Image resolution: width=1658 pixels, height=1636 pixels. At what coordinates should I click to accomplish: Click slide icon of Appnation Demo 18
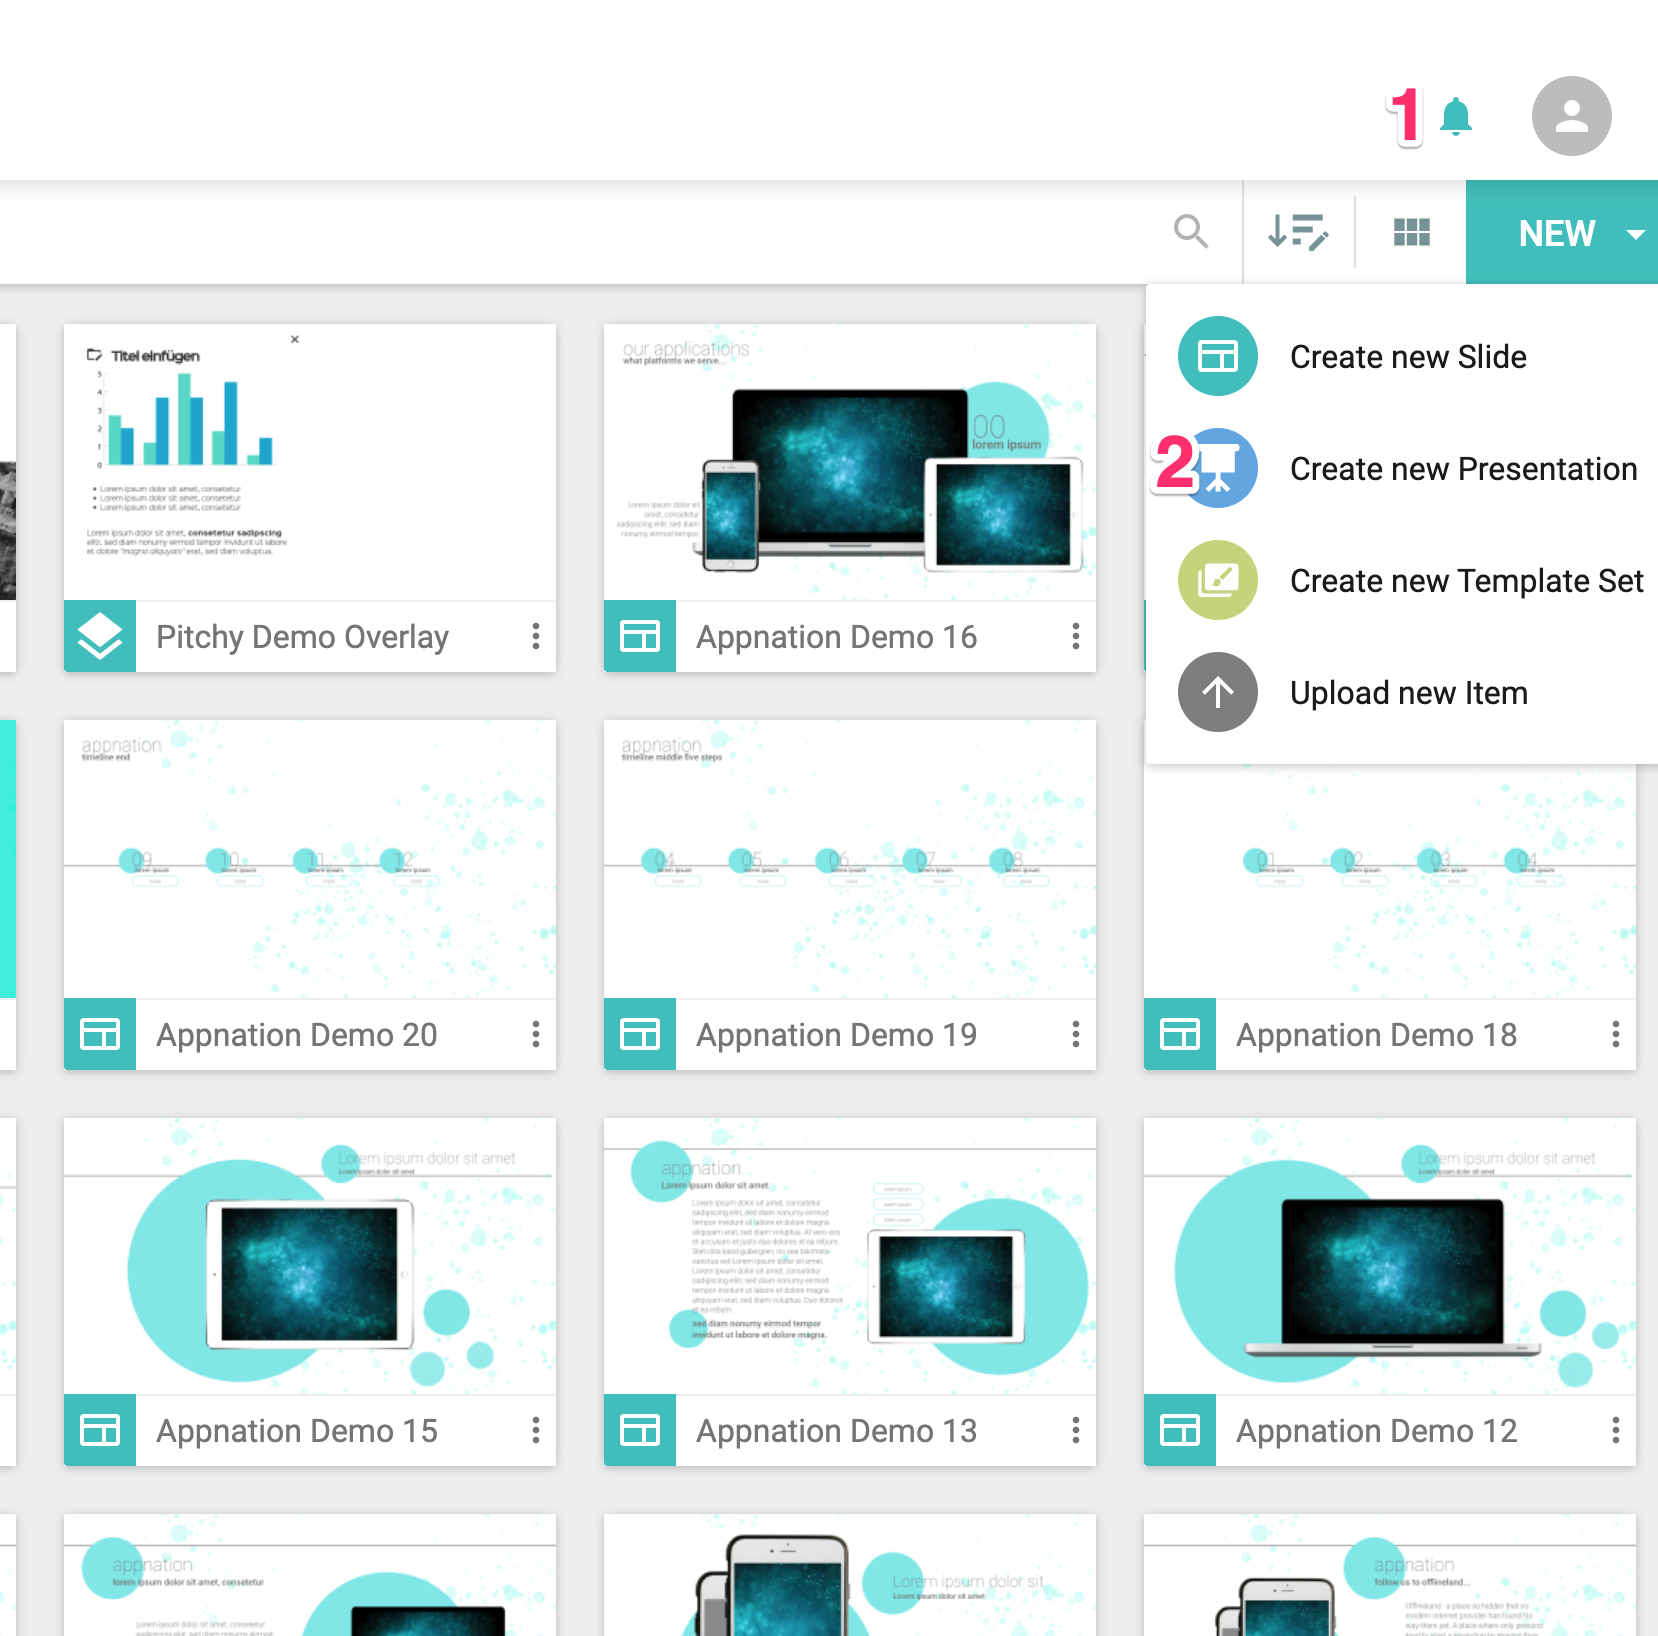click(1180, 1034)
